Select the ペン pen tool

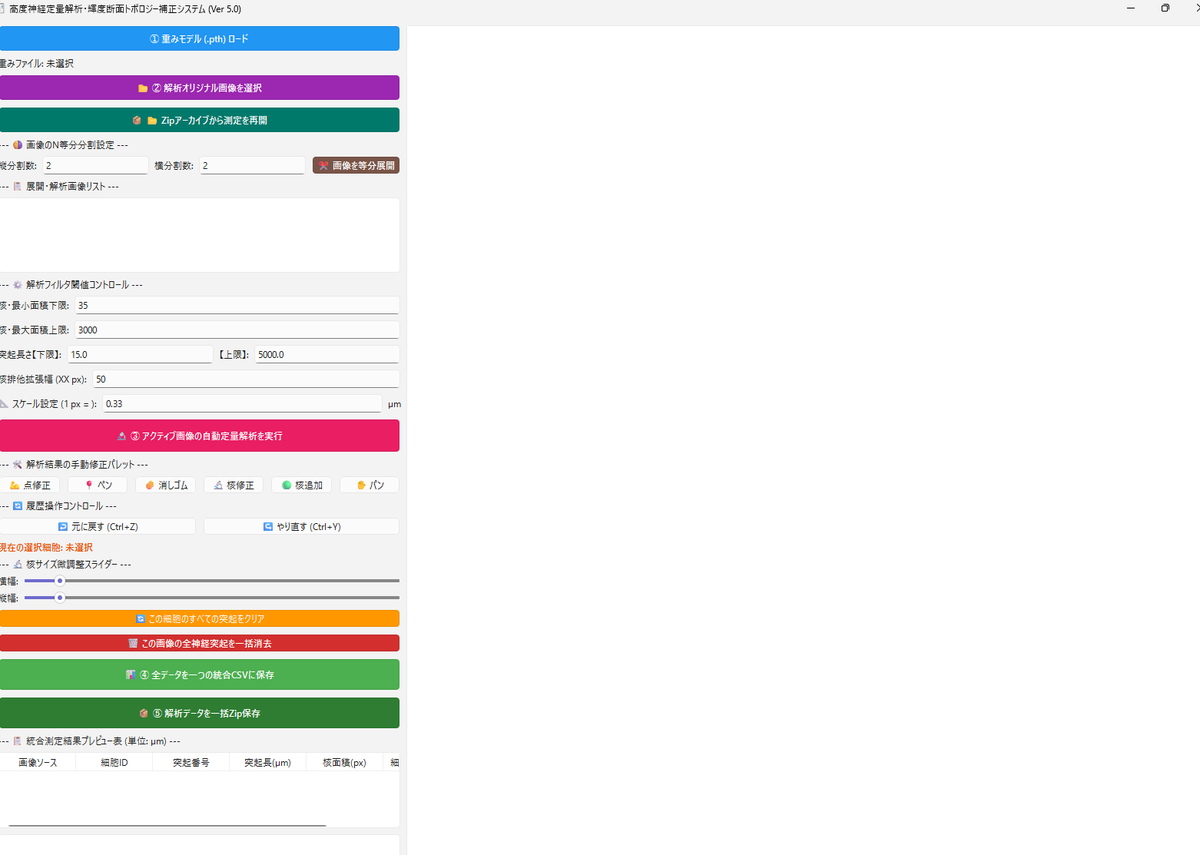point(97,485)
